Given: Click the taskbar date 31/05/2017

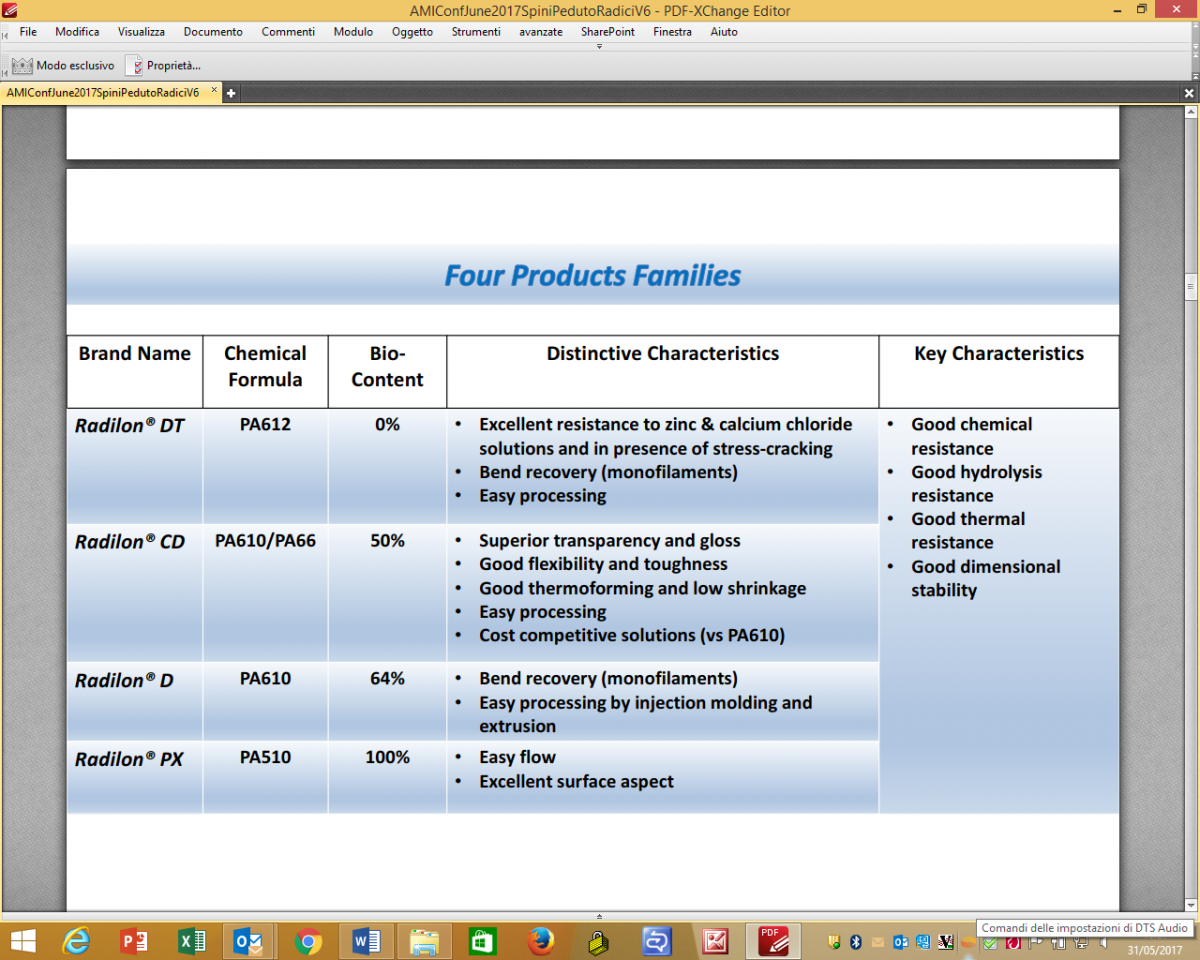Looking at the screenshot, I should (x=1154, y=950).
